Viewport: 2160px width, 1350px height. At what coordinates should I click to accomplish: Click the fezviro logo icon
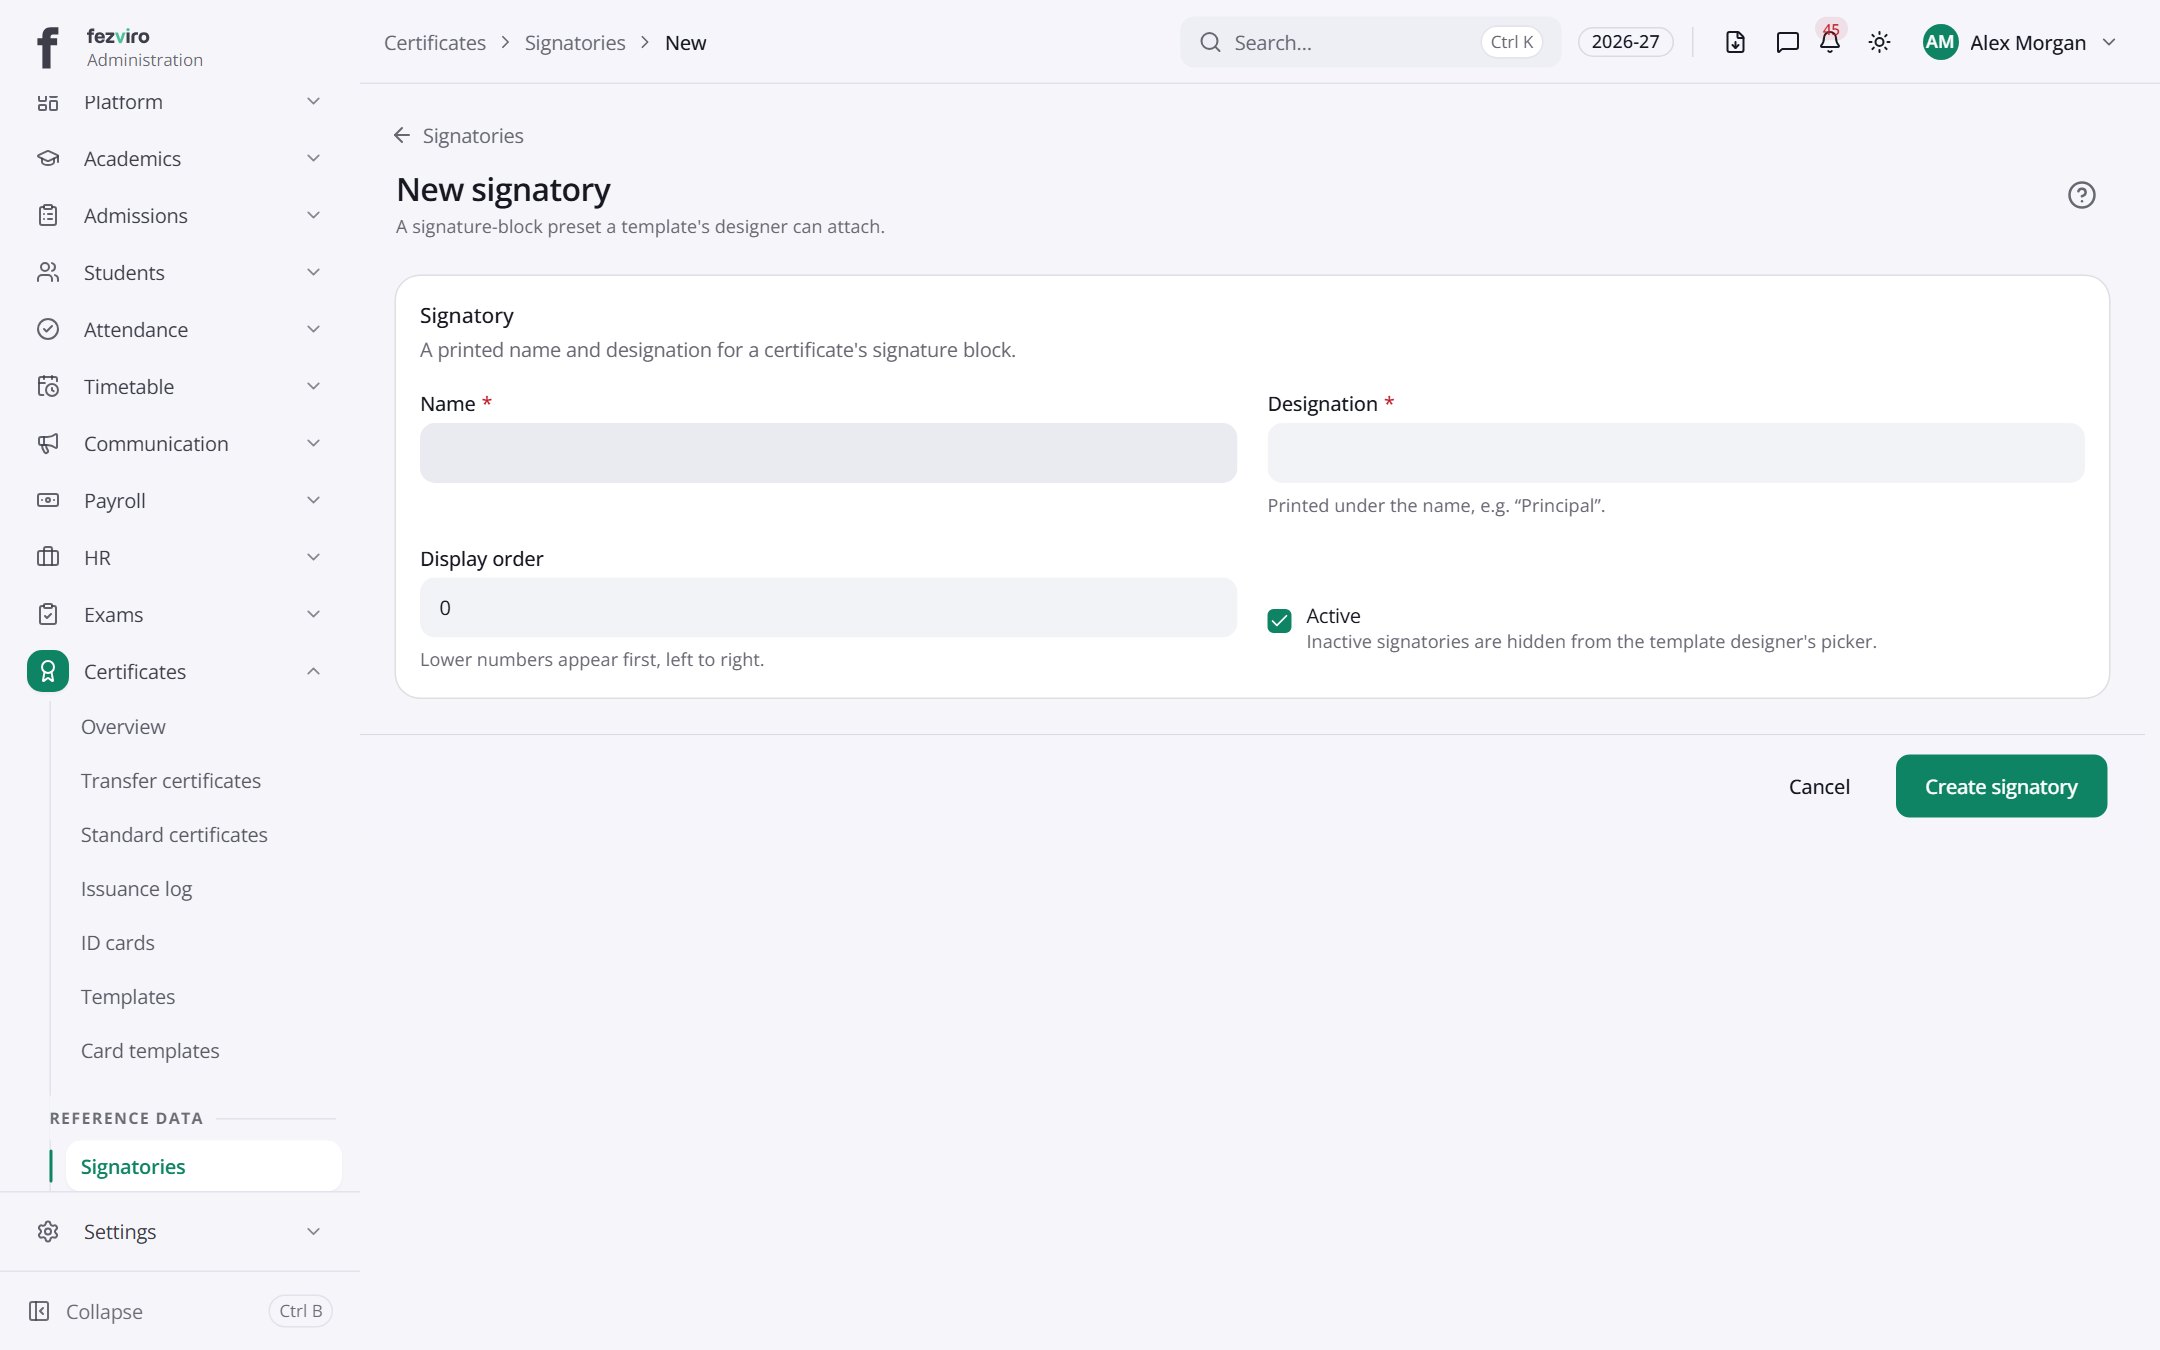pyautogui.click(x=47, y=46)
